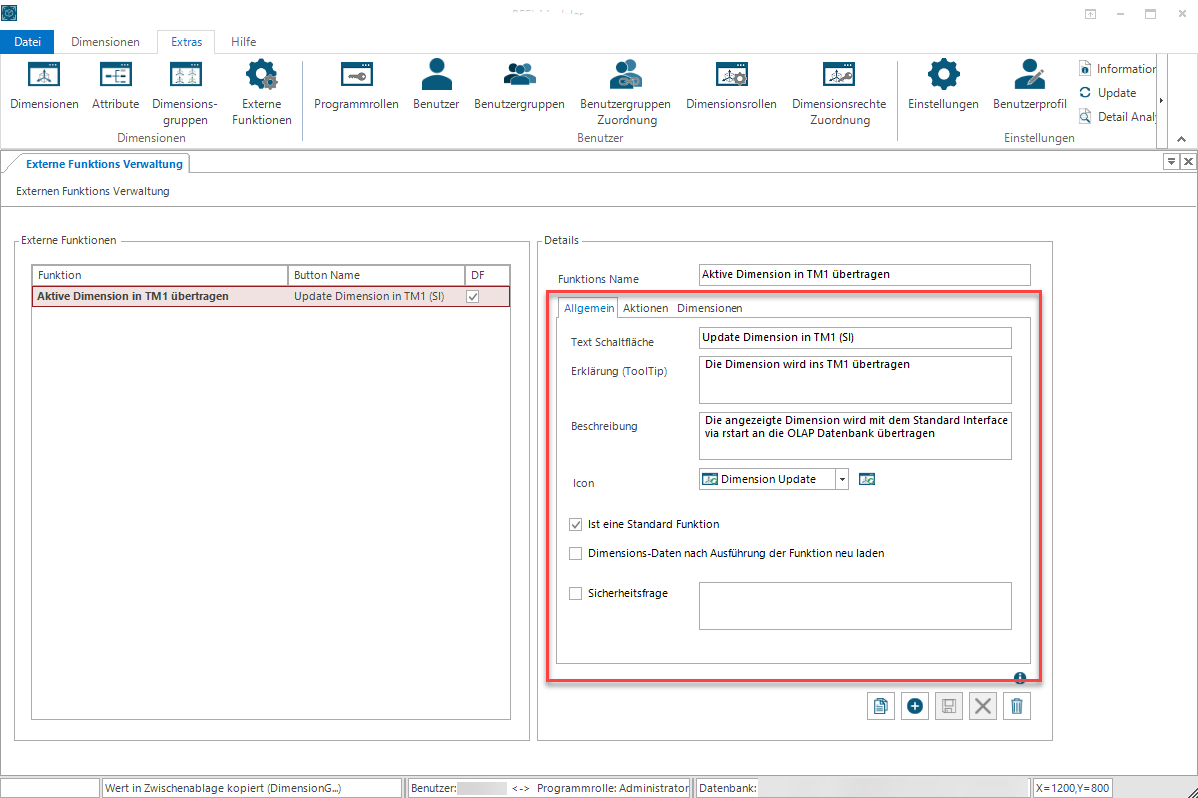The height and width of the screenshot is (798, 1198).
Task: Delete function with the trash button
Action: (x=1017, y=706)
